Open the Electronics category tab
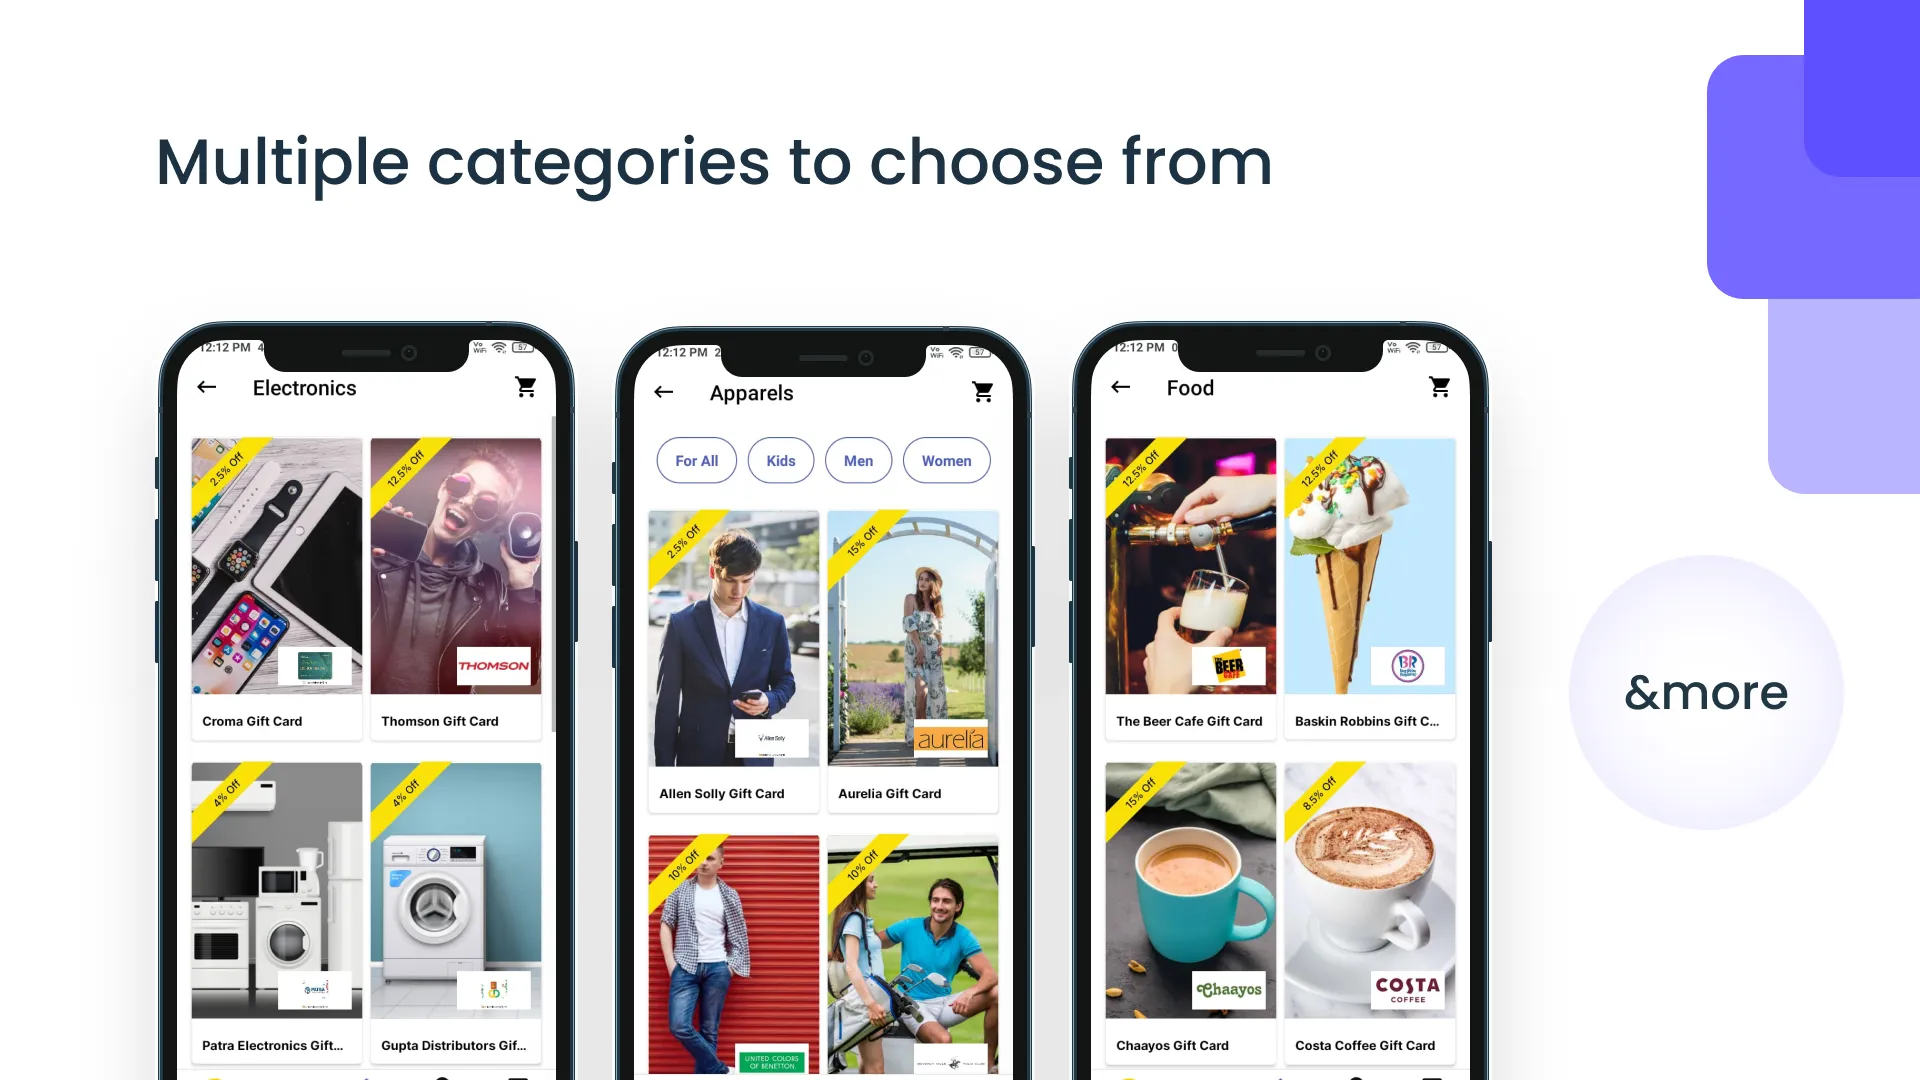The image size is (1920, 1080). pos(303,386)
